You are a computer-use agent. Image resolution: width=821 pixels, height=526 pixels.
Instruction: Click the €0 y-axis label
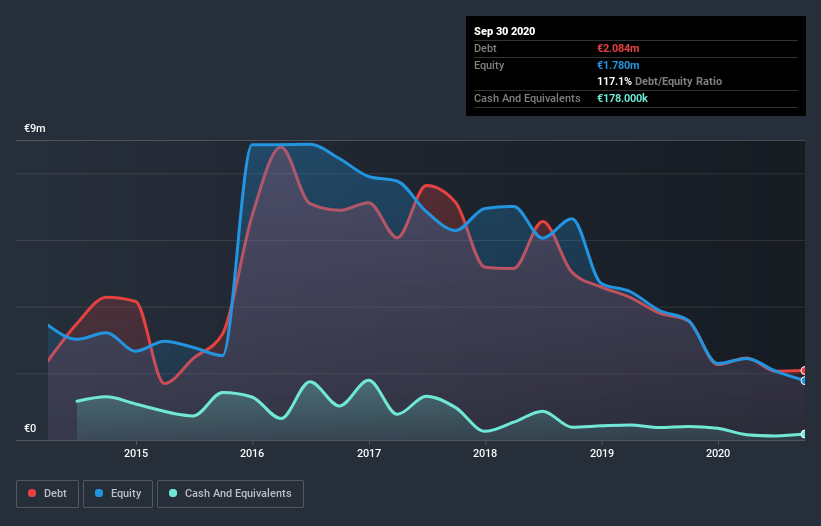(x=30, y=428)
